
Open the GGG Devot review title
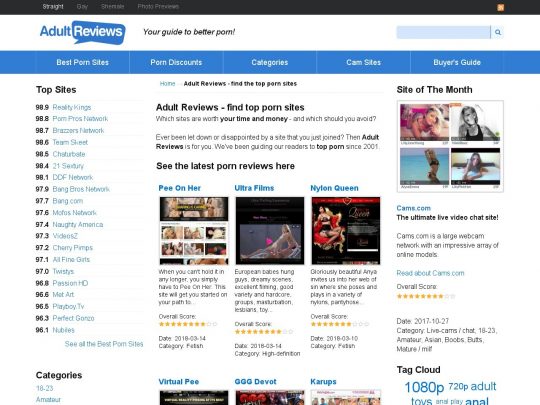[x=255, y=382]
